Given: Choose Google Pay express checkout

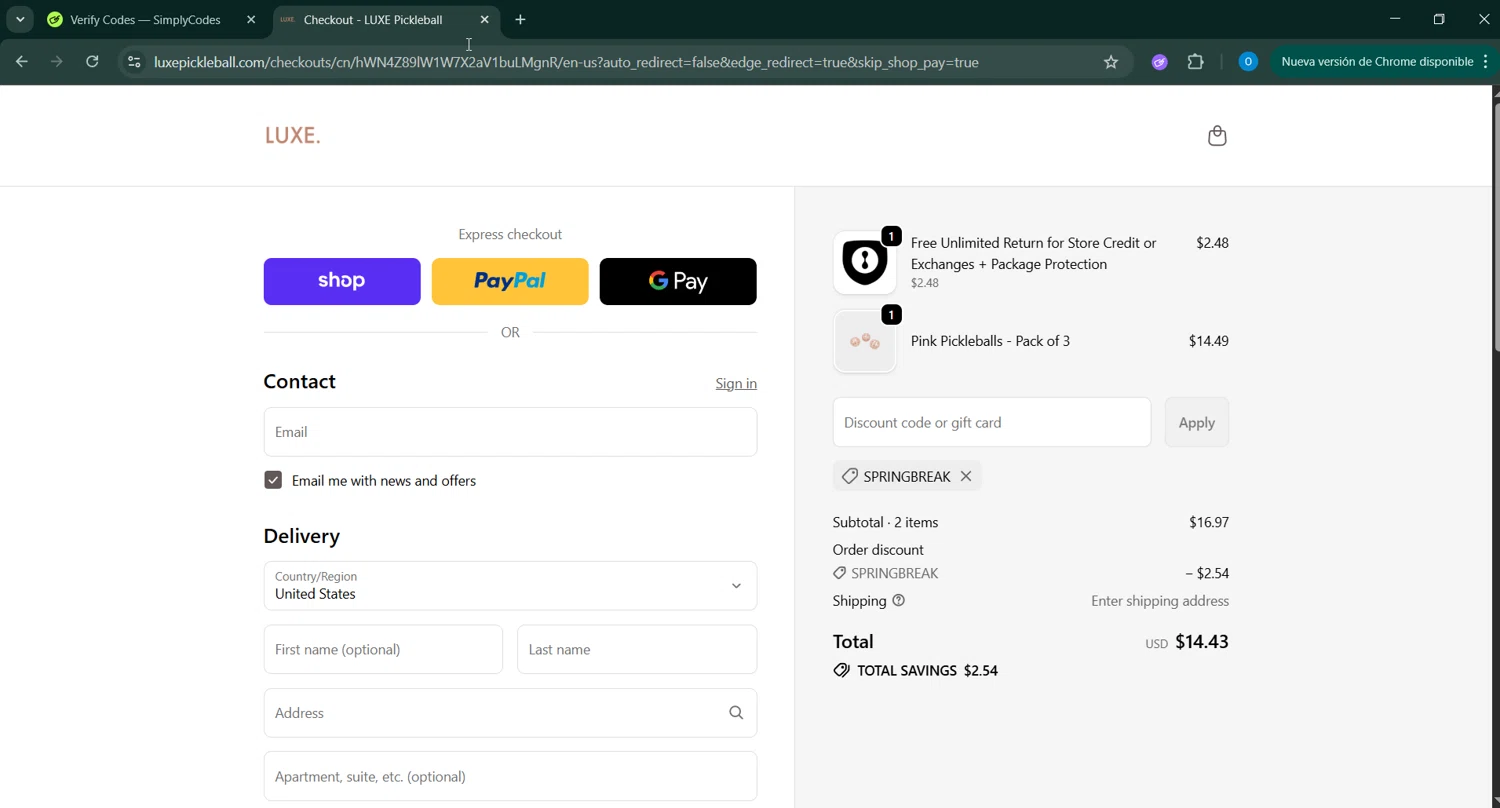Looking at the screenshot, I should tap(678, 281).
